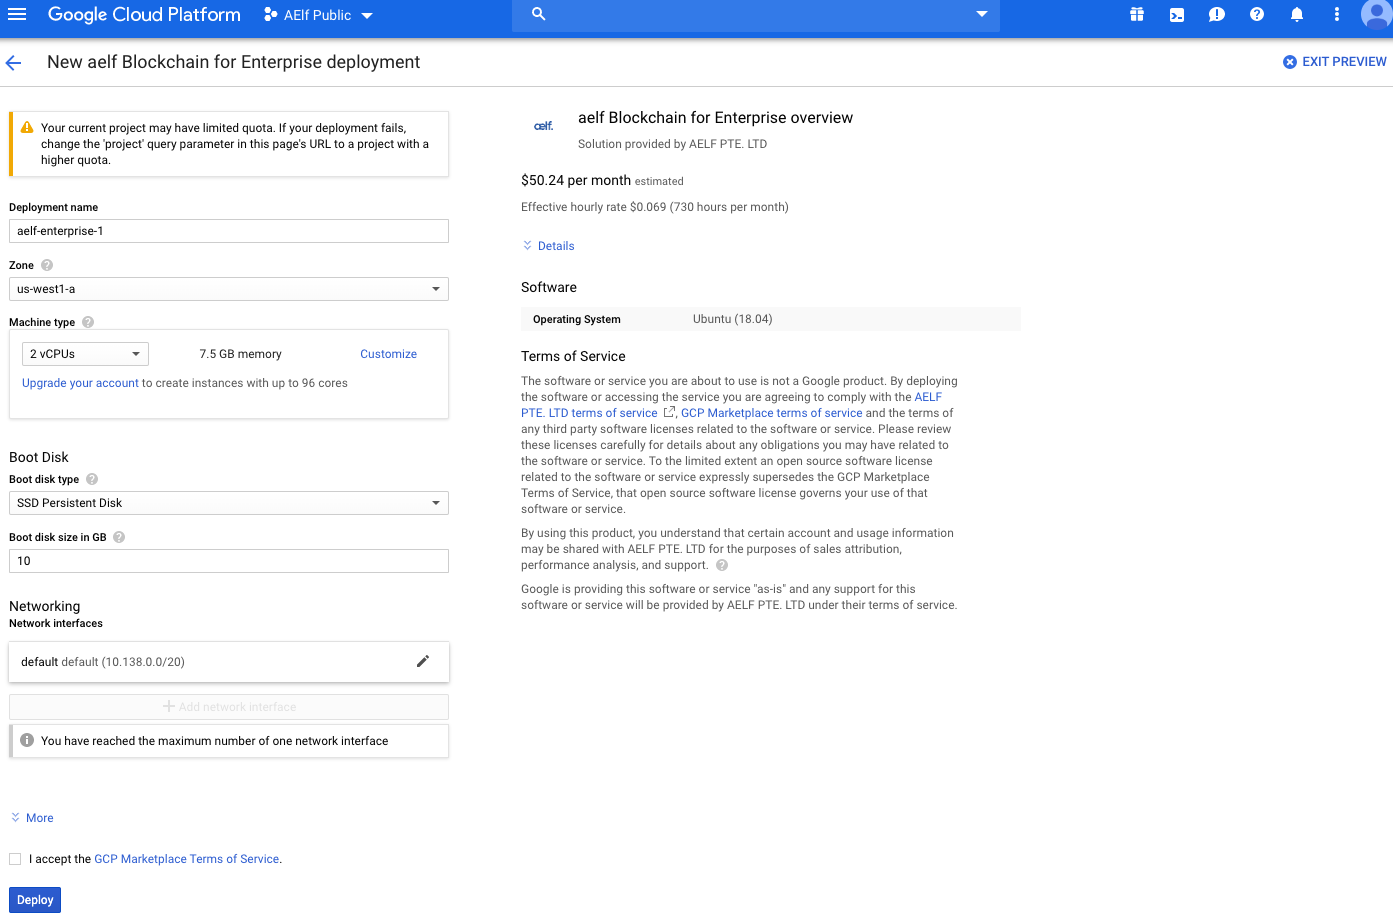
Task: Open GCP Marketplace terms of service in overview
Action: click(x=772, y=413)
